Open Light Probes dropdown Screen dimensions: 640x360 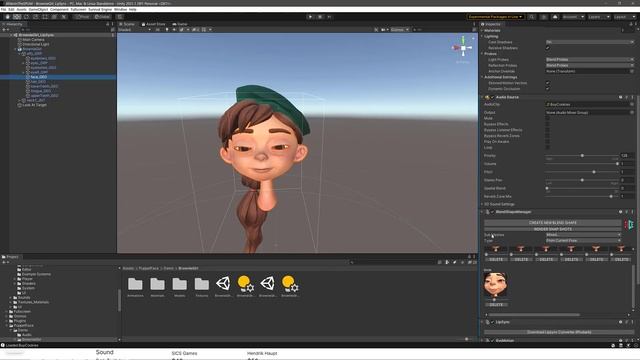590,60
